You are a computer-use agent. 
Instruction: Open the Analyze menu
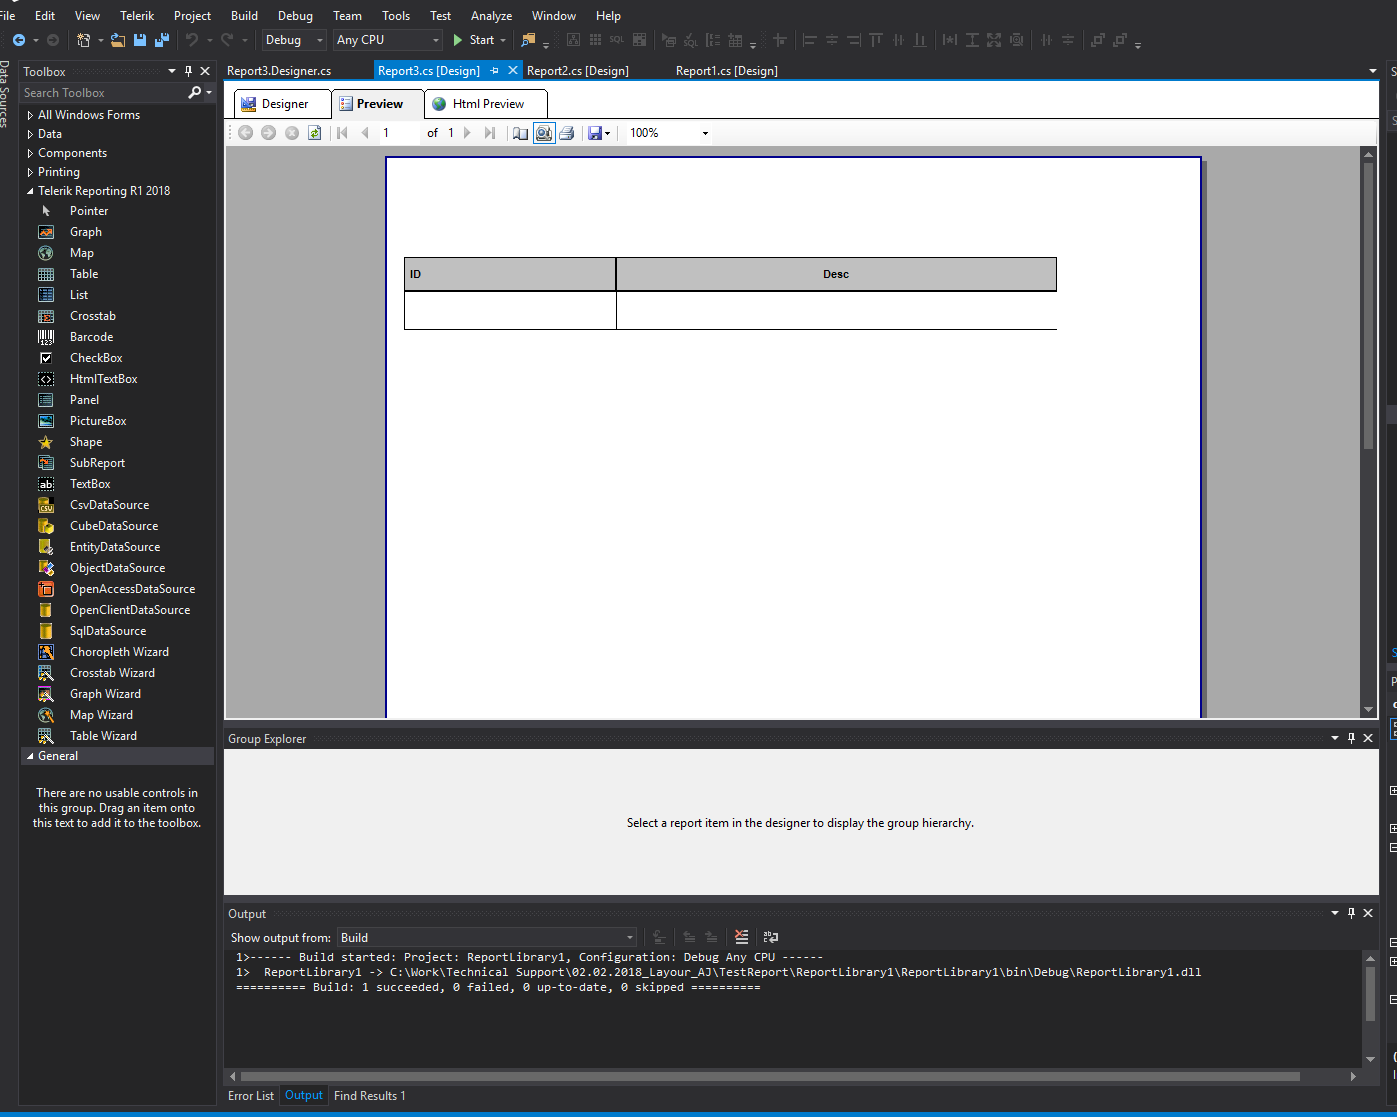click(x=491, y=16)
